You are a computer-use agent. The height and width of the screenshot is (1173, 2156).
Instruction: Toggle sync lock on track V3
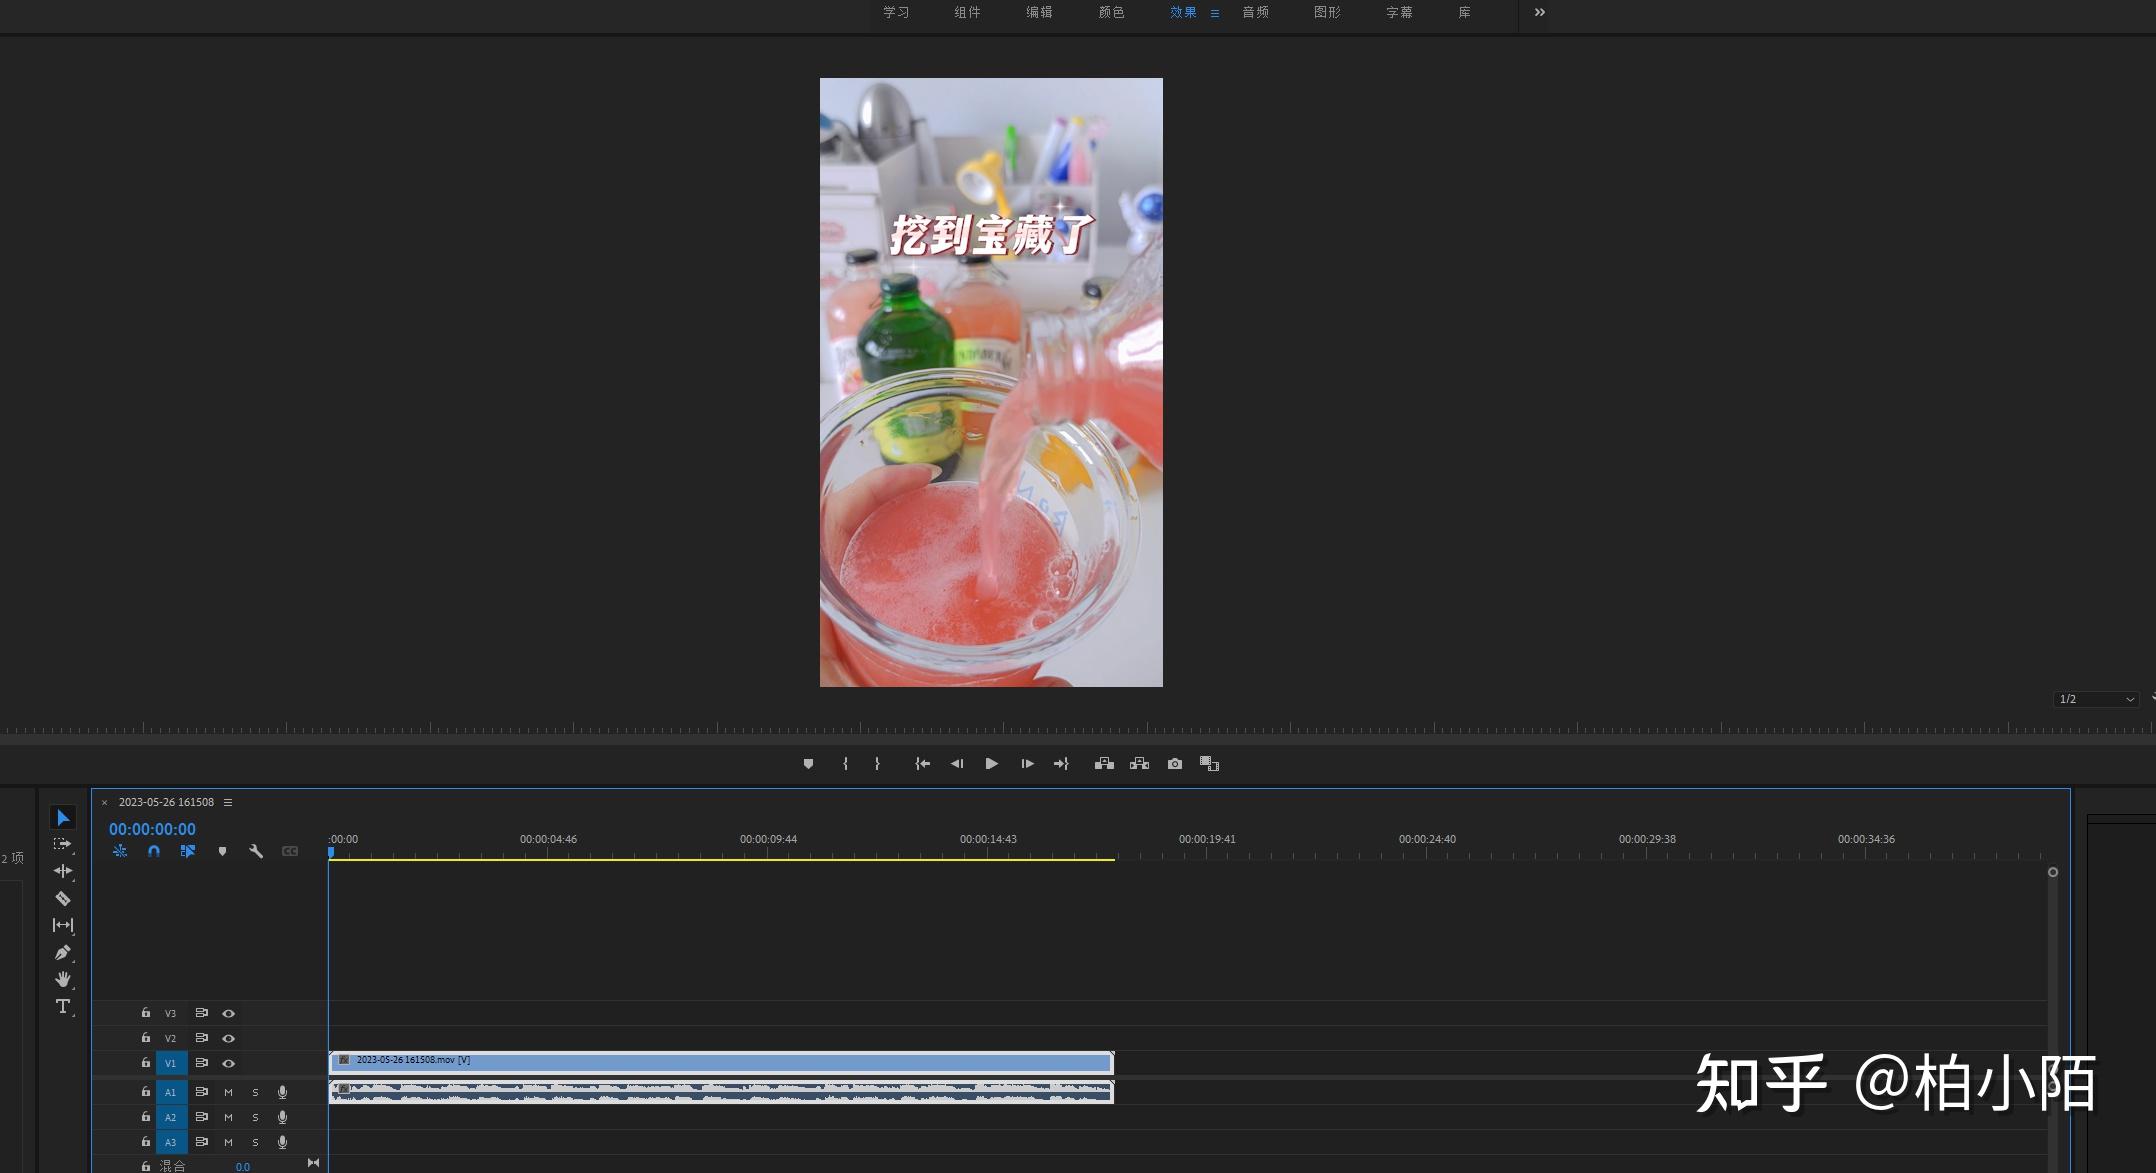pos(201,1013)
